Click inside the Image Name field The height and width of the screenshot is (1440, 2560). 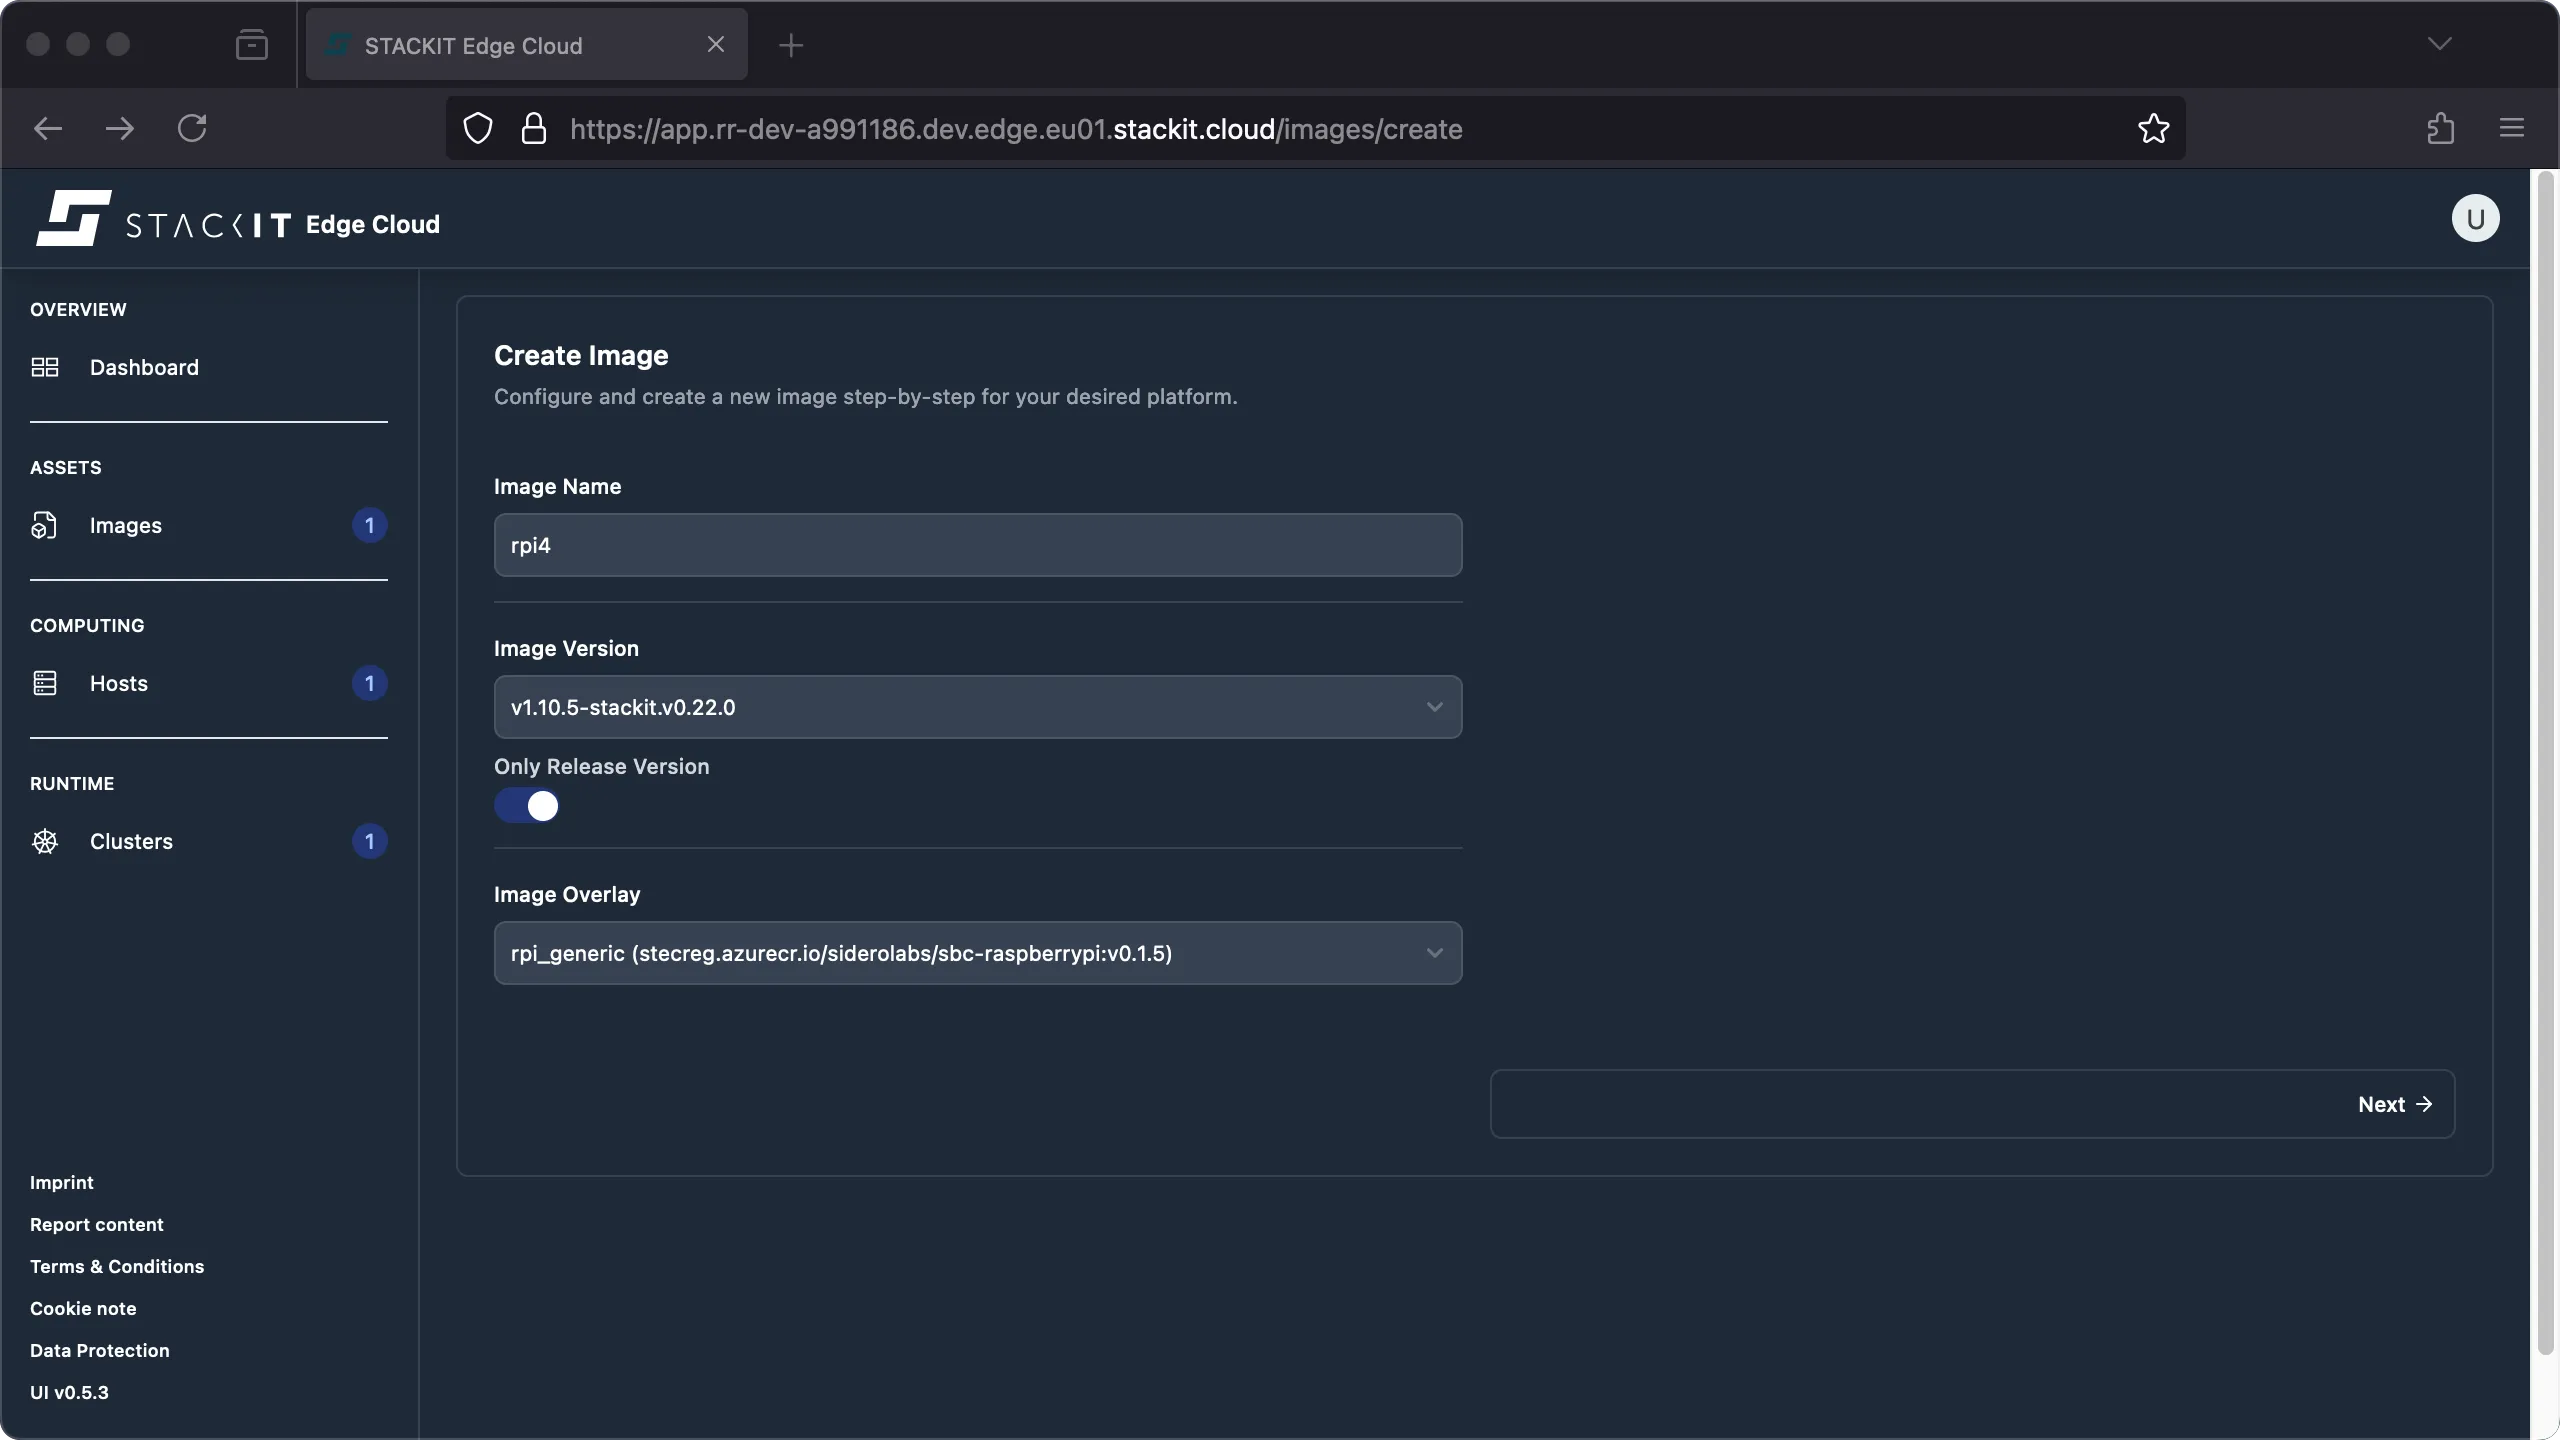click(x=977, y=545)
